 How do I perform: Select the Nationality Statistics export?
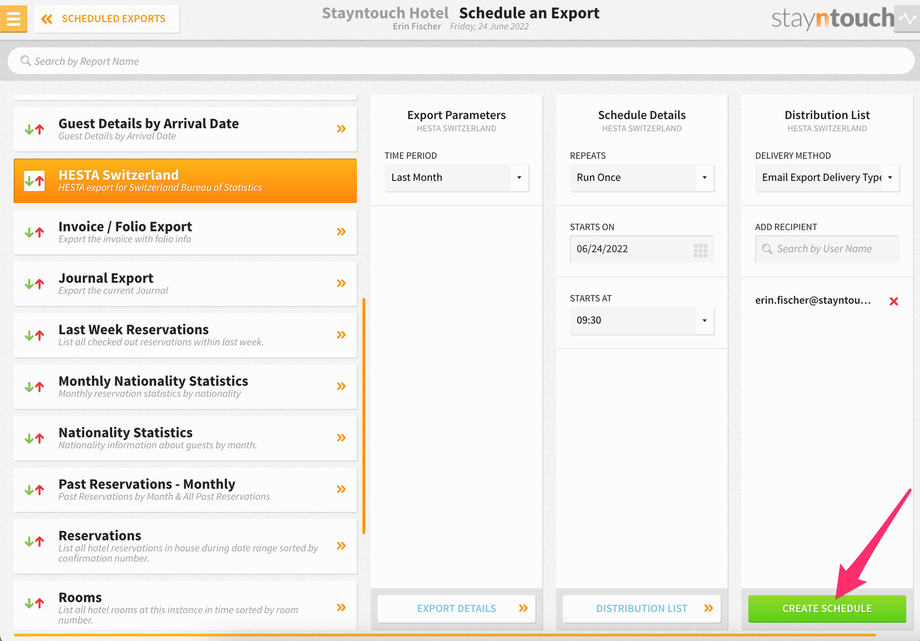(185, 438)
